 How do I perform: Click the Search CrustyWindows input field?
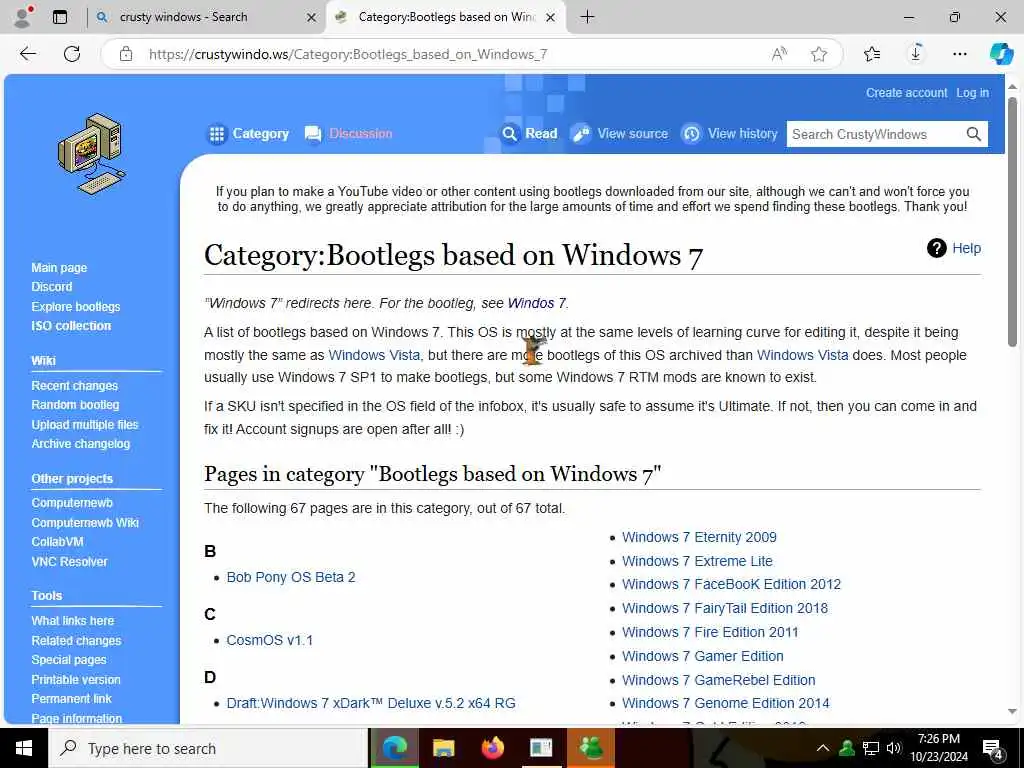[874, 134]
